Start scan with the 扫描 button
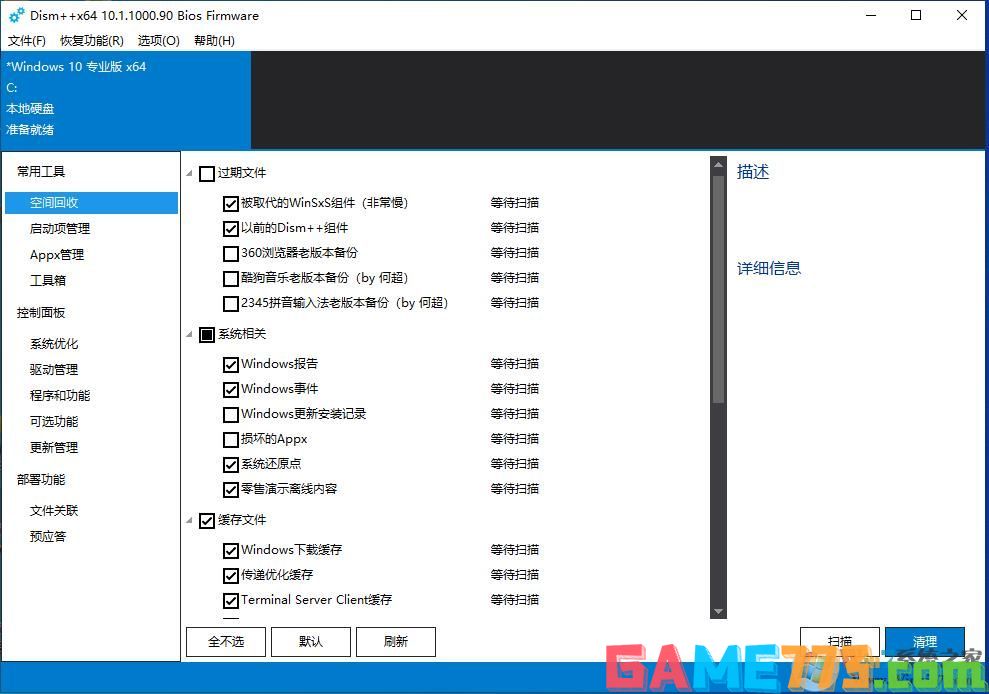This screenshot has width=989, height=694. (x=840, y=642)
